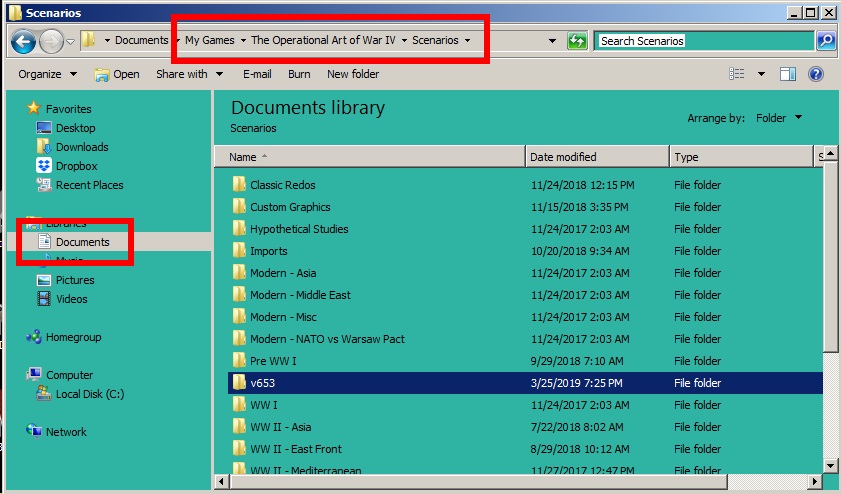Open the v653 folder icon

pyautogui.click(x=239, y=382)
